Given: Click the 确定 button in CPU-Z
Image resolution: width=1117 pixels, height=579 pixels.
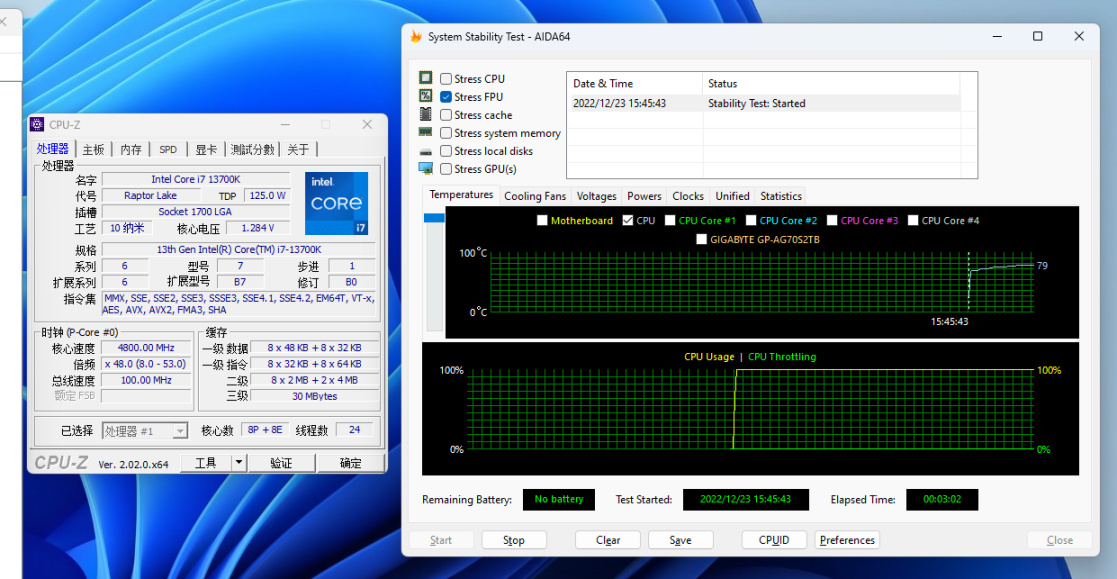Looking at the screenshot, I should [x=350, y=463].
